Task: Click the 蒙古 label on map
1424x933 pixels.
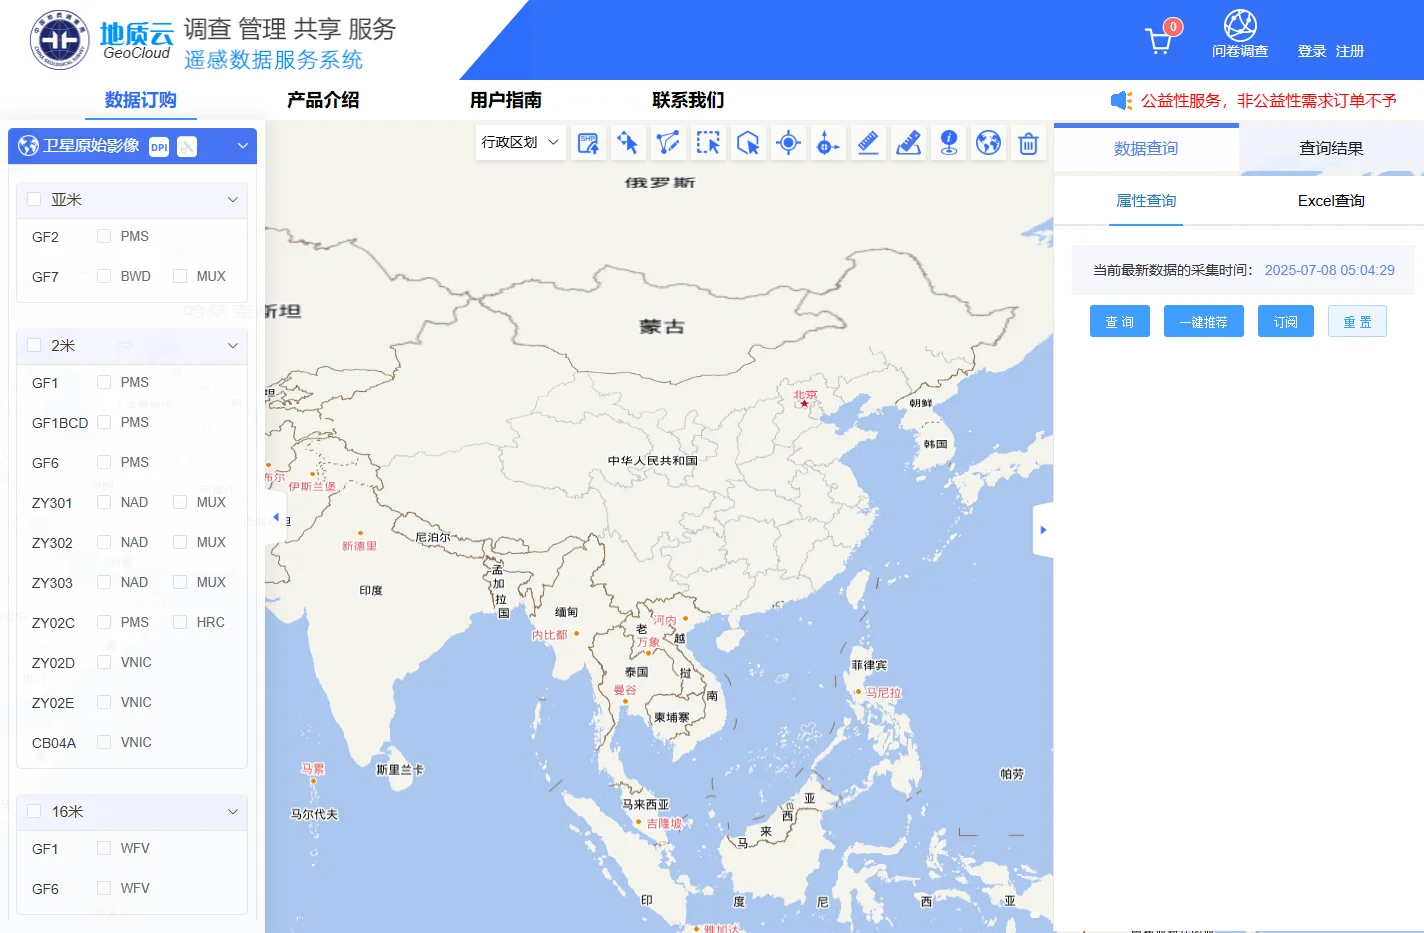Action: (x=662, y=327)
